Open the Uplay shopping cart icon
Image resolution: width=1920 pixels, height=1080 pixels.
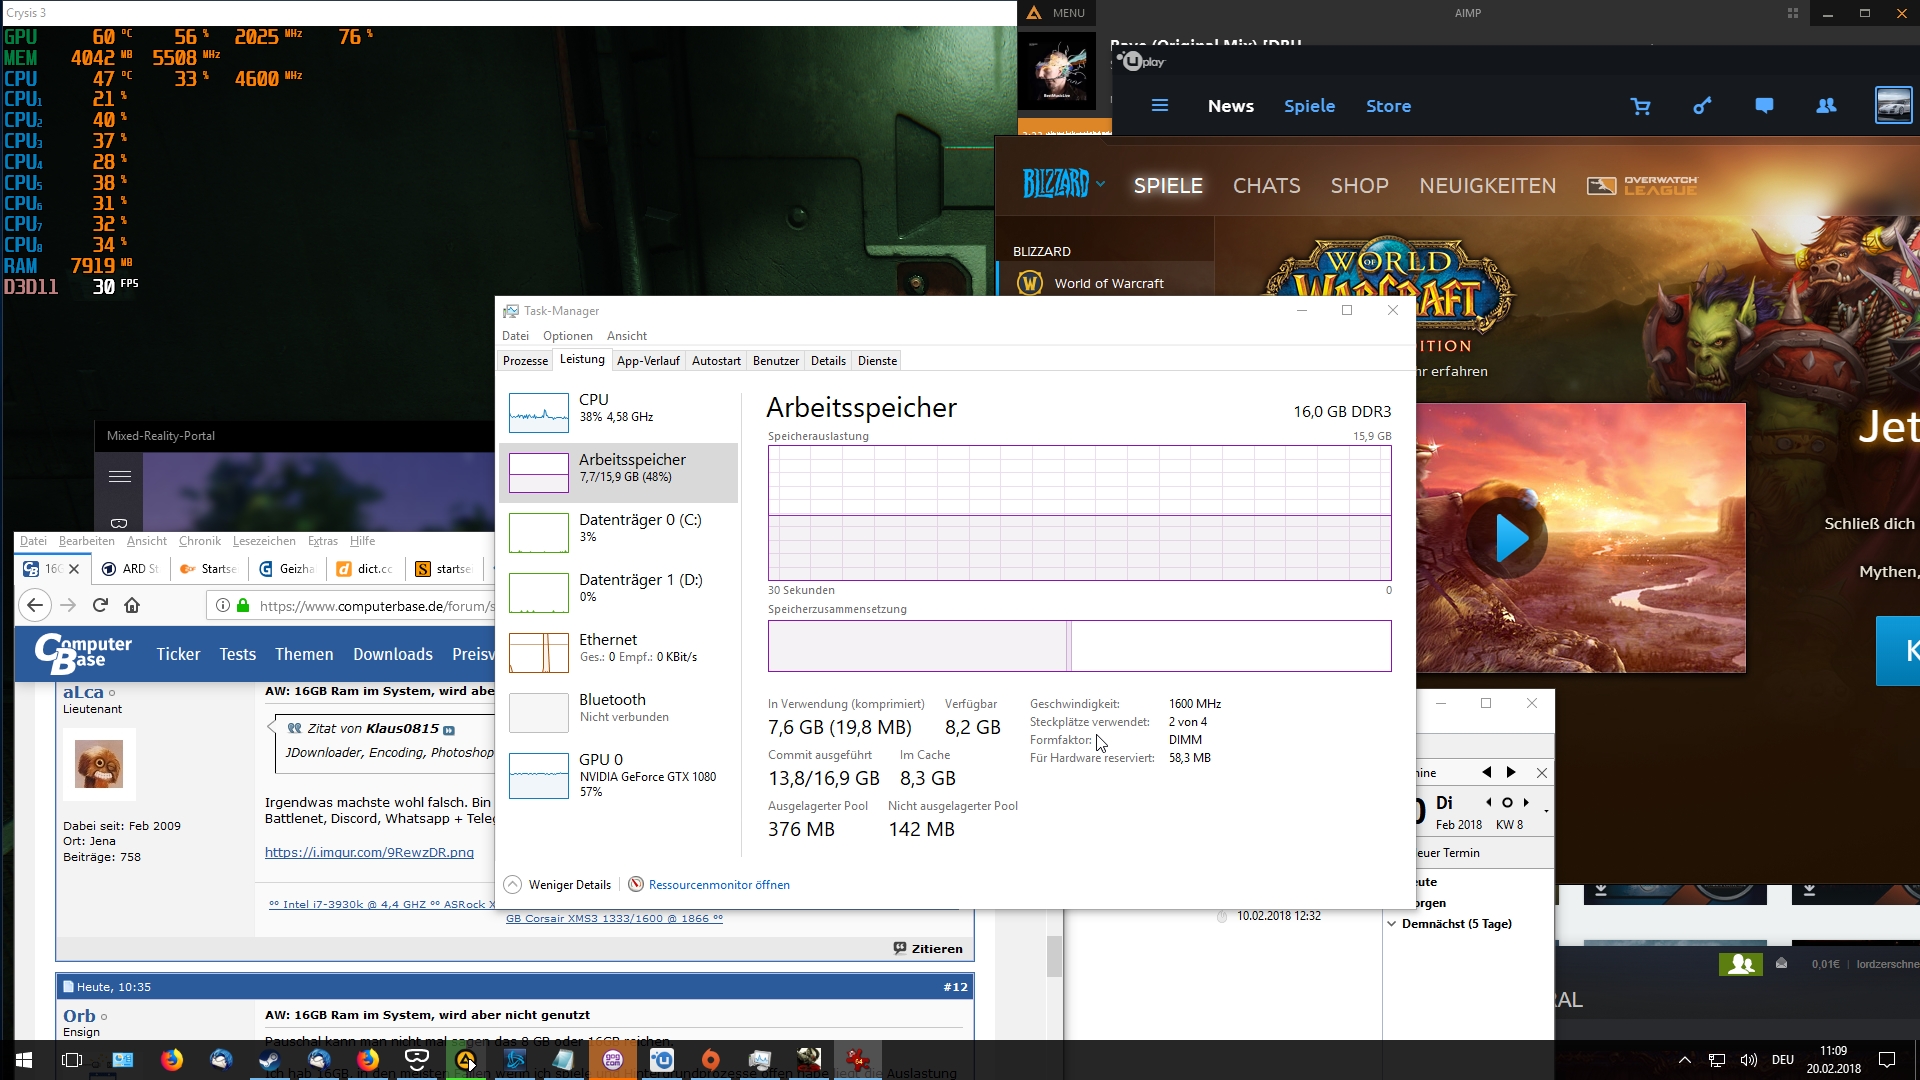pyautogui.click(x=1641, y=106)
